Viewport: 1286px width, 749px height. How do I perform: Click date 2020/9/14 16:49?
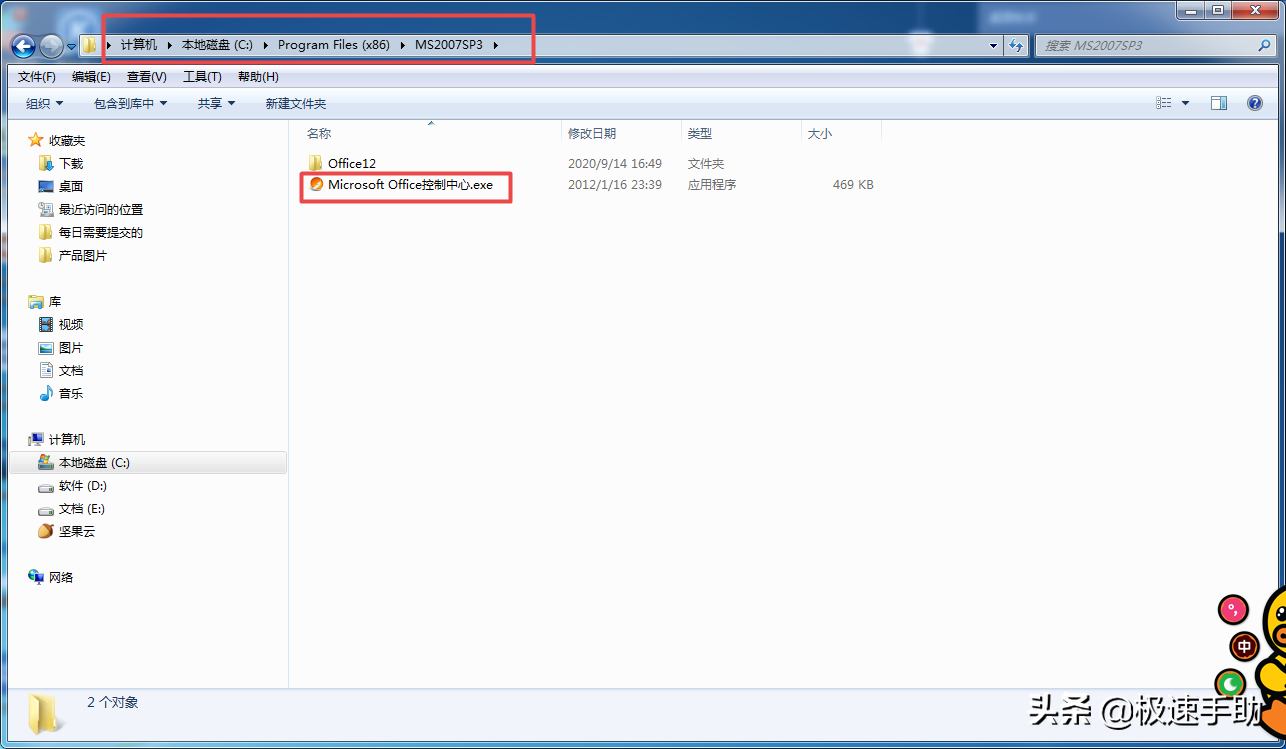coord(615,163)
